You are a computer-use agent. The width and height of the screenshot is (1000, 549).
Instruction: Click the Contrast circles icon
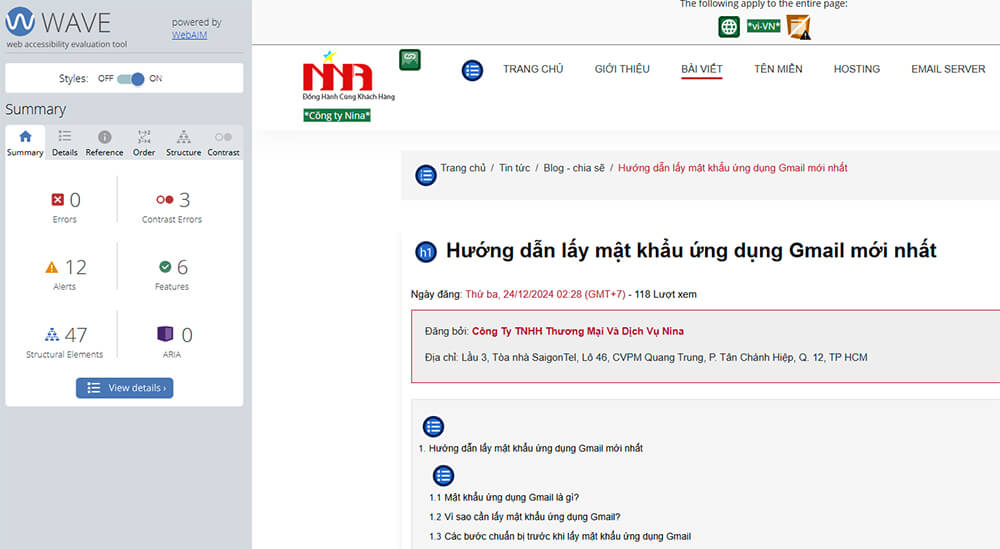[x=223, y=136]
